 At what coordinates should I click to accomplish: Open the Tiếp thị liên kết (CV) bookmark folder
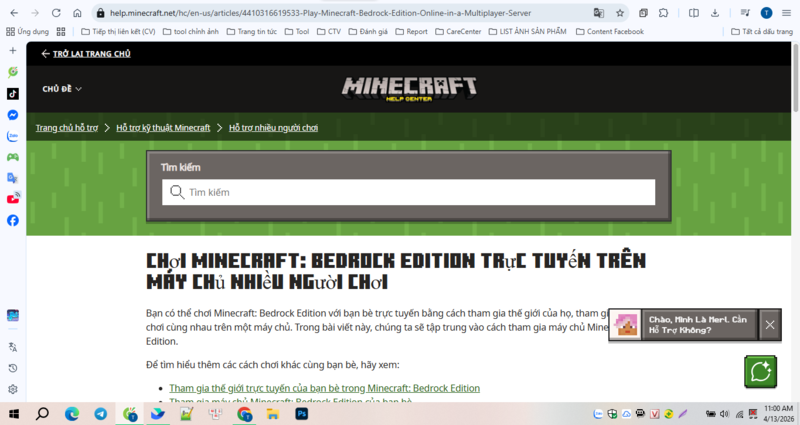(118, 32)
